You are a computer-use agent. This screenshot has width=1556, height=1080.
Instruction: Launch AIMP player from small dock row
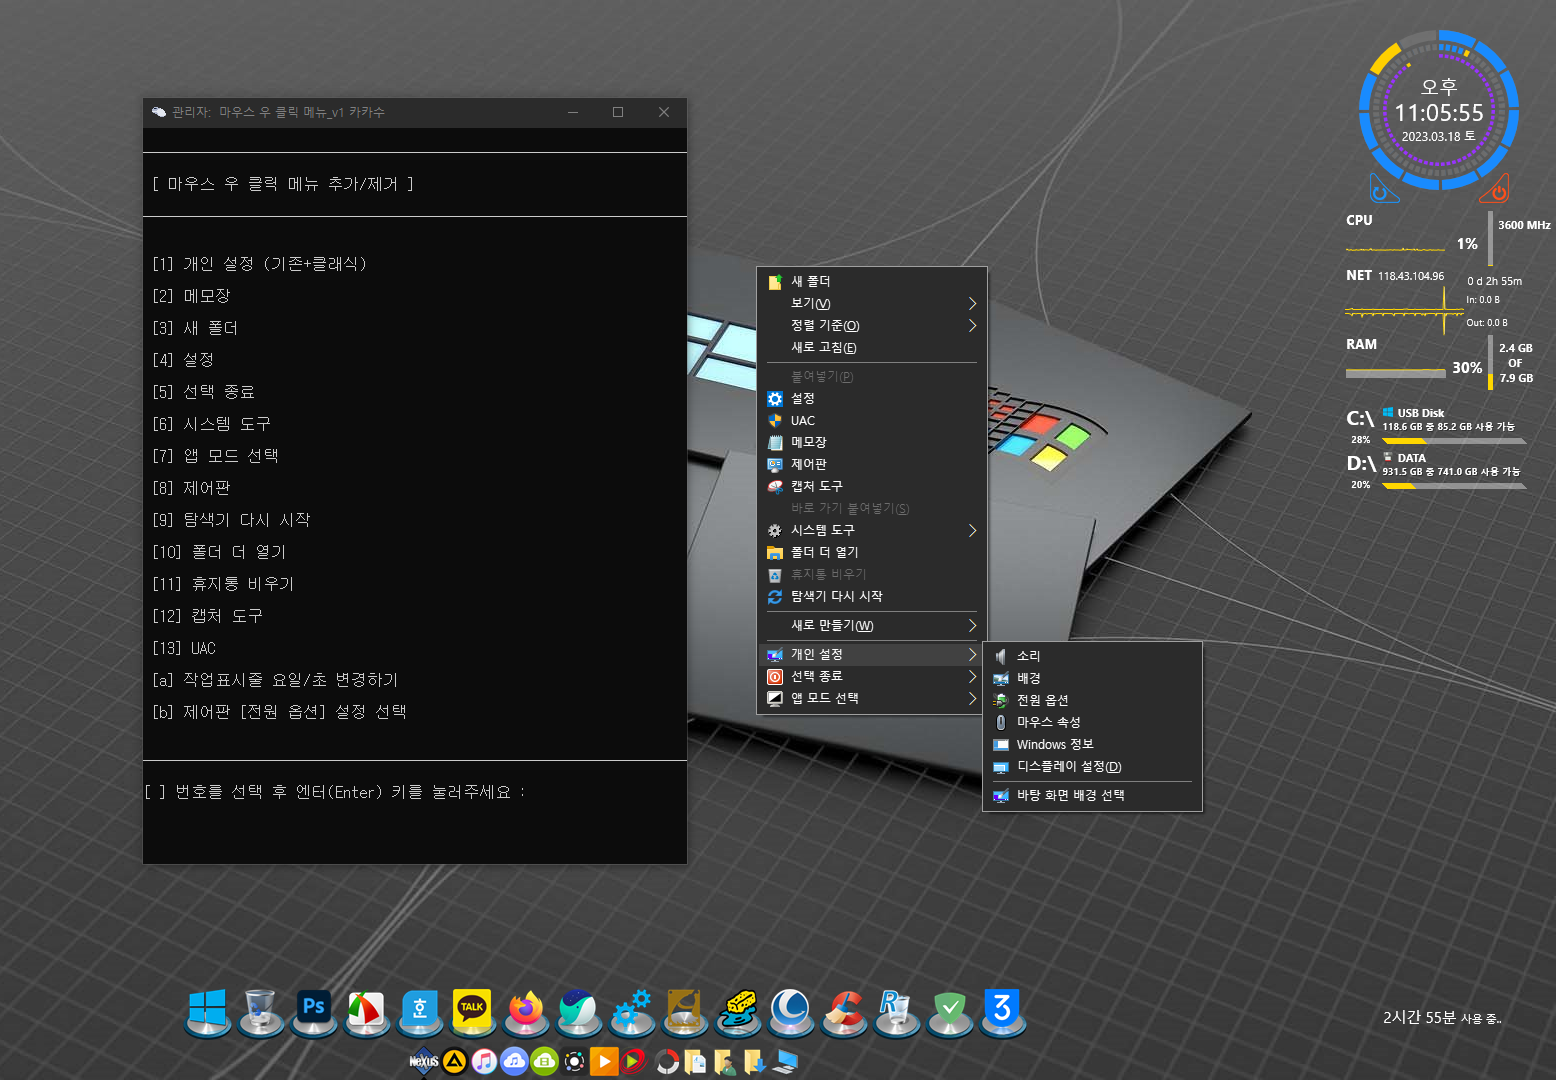coord(454,1061)
